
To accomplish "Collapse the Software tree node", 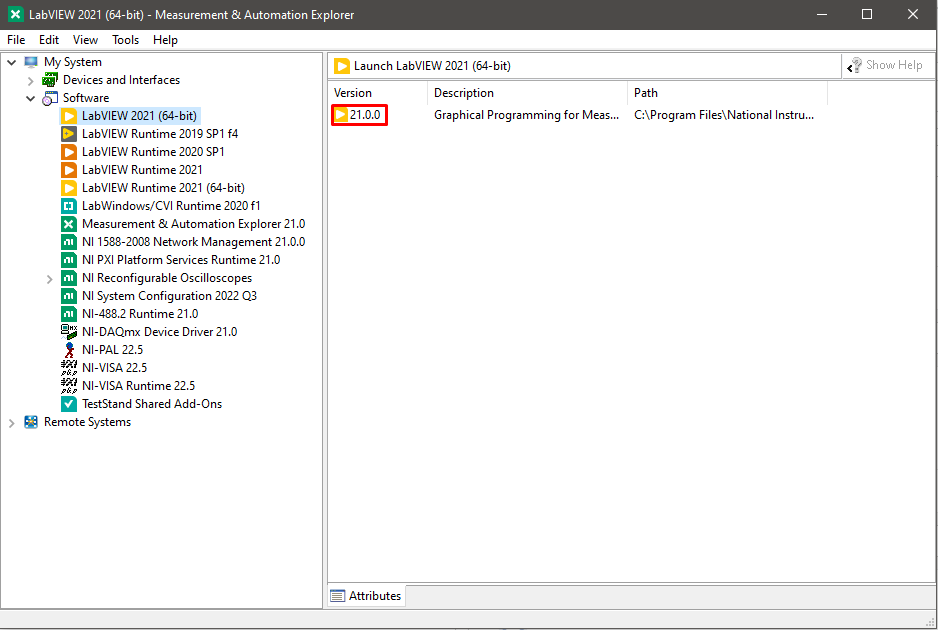I will click(x=31, y=99).
